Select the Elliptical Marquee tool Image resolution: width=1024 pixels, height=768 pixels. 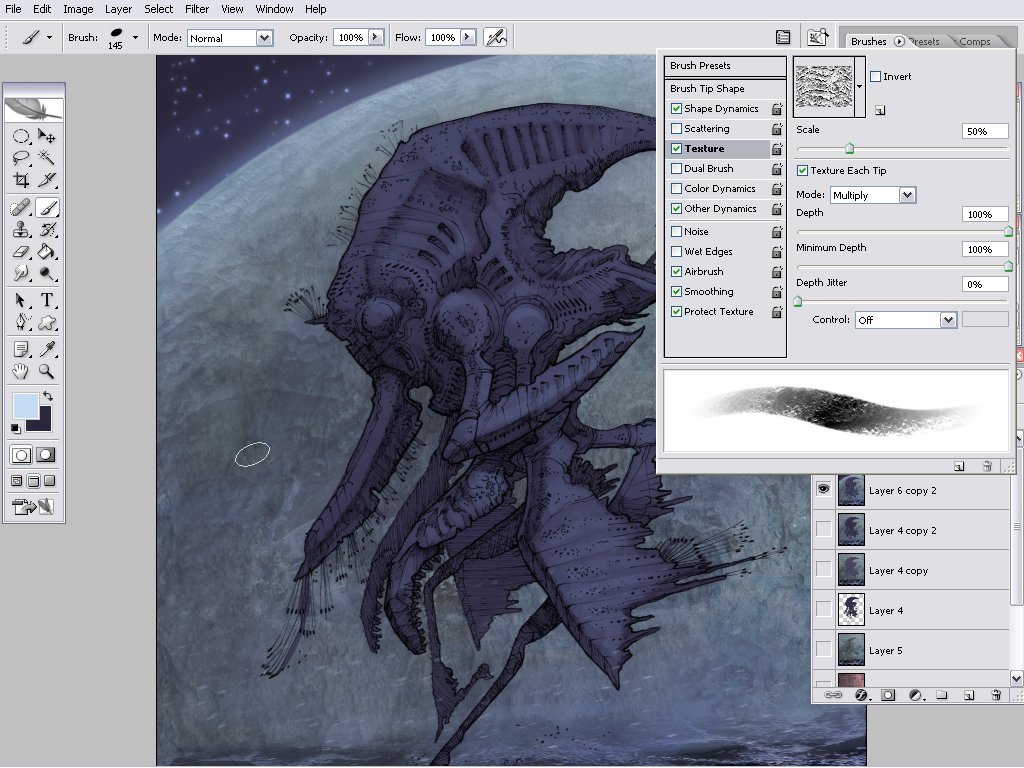[x=21, y=136]
